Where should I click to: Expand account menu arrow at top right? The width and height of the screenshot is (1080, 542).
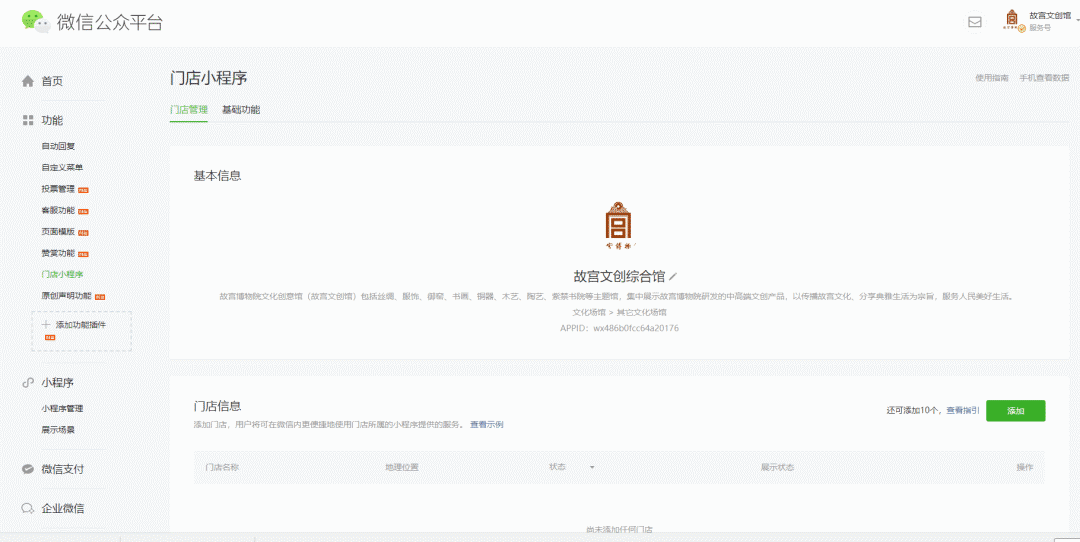tap(1077, 21)
